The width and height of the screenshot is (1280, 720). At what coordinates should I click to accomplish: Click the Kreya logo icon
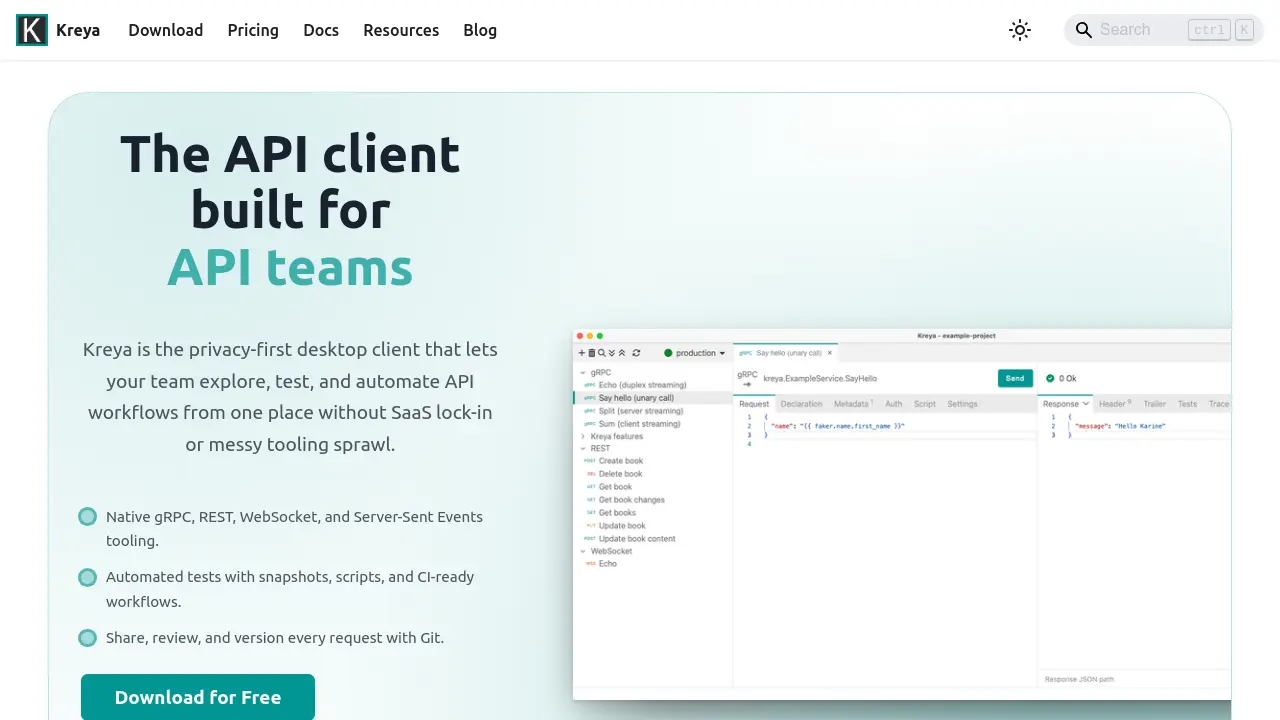click(32, 30)
